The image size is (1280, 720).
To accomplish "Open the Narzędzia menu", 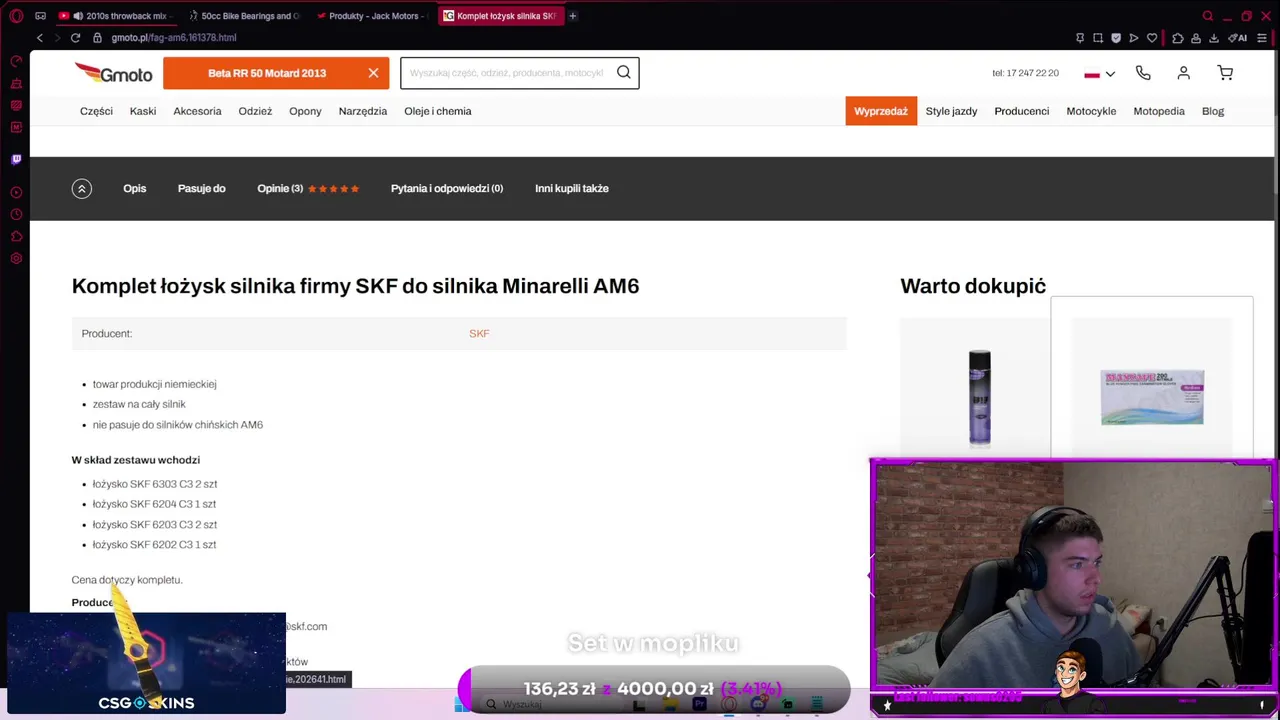I will point(363,111).
